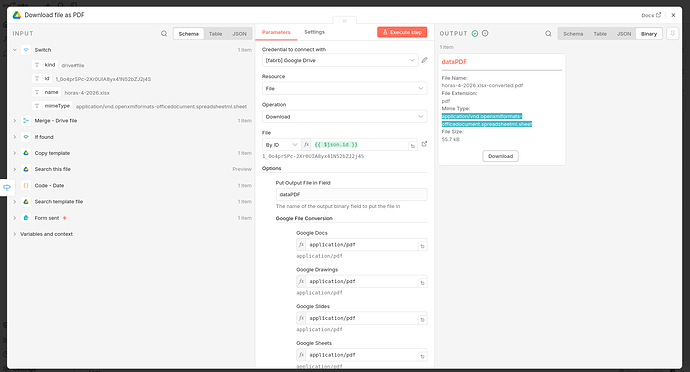Expand the Merge - Drive file node
690x372 pixels.
coord(15,121)
